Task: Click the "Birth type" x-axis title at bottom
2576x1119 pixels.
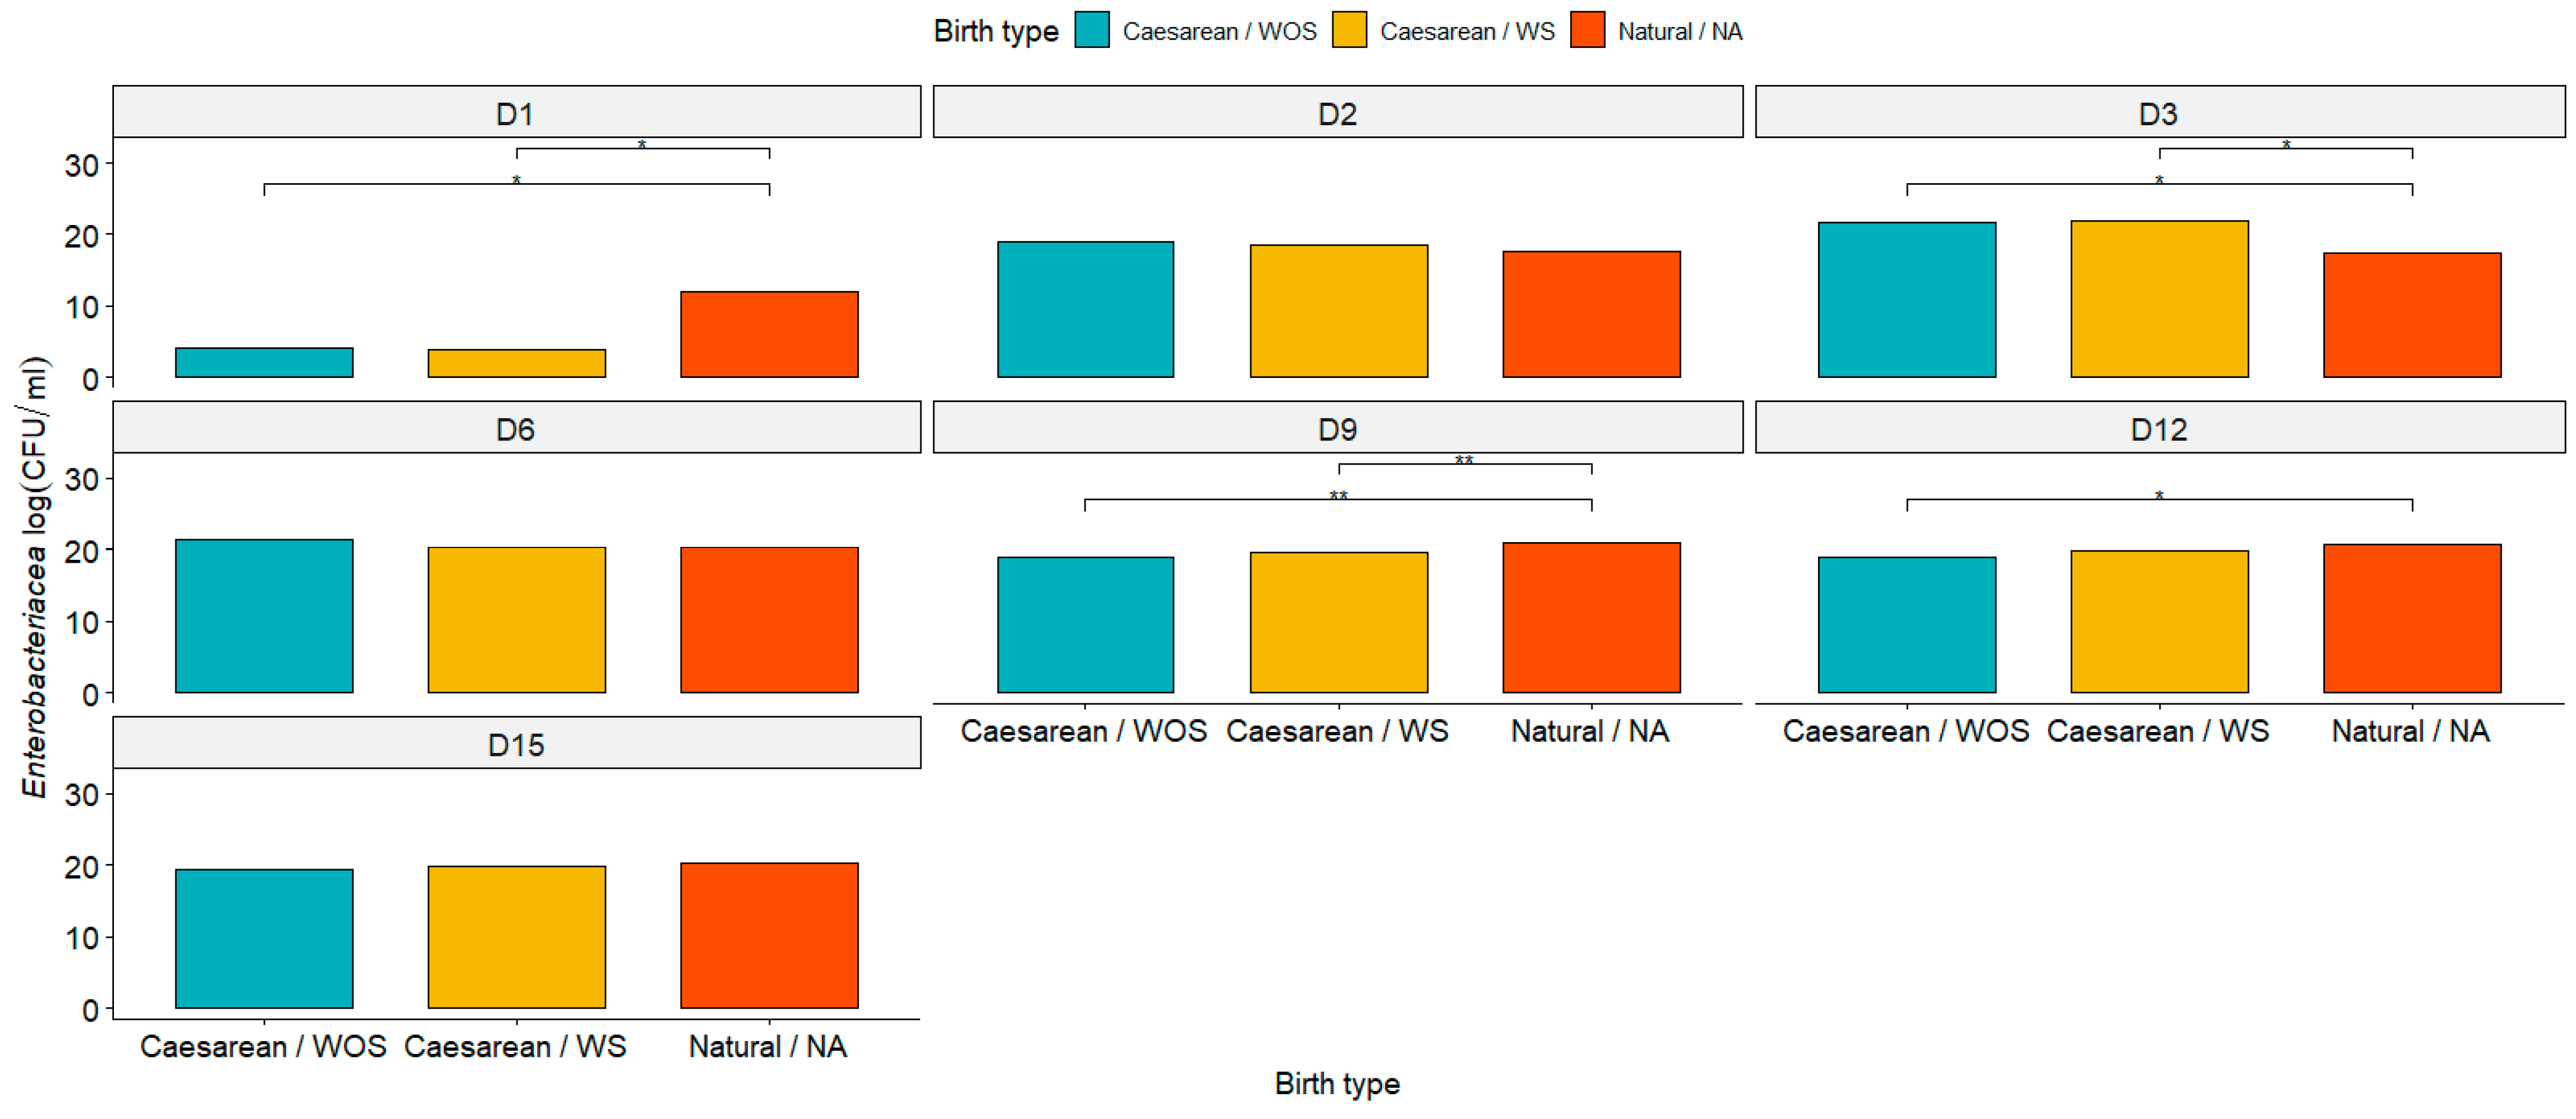Action: click(x=1336, y=1083)
